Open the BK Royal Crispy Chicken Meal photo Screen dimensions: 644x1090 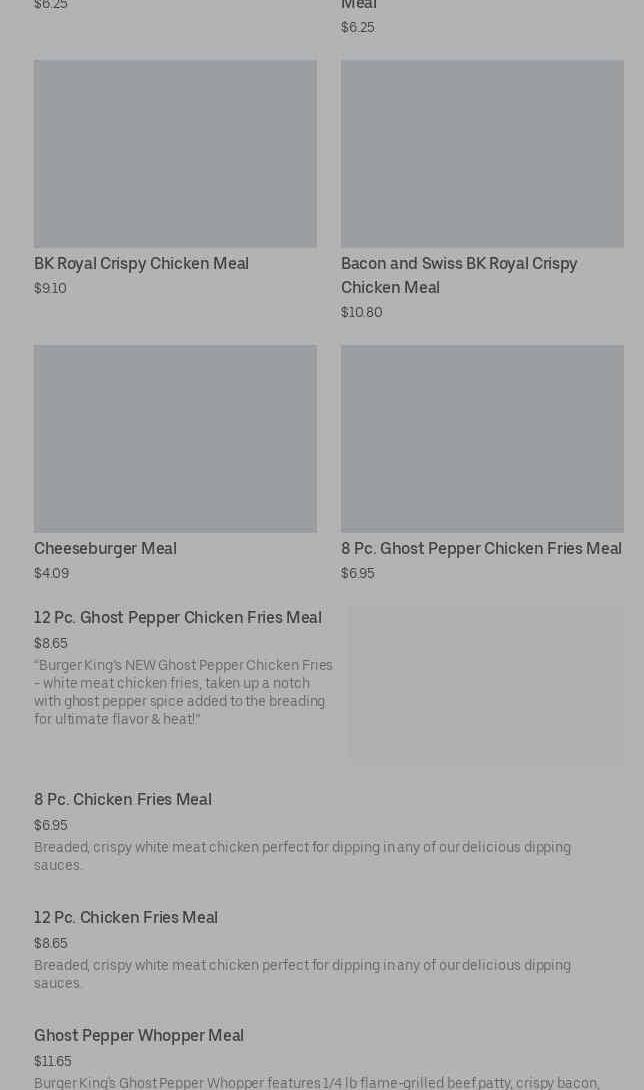(175, 153)
